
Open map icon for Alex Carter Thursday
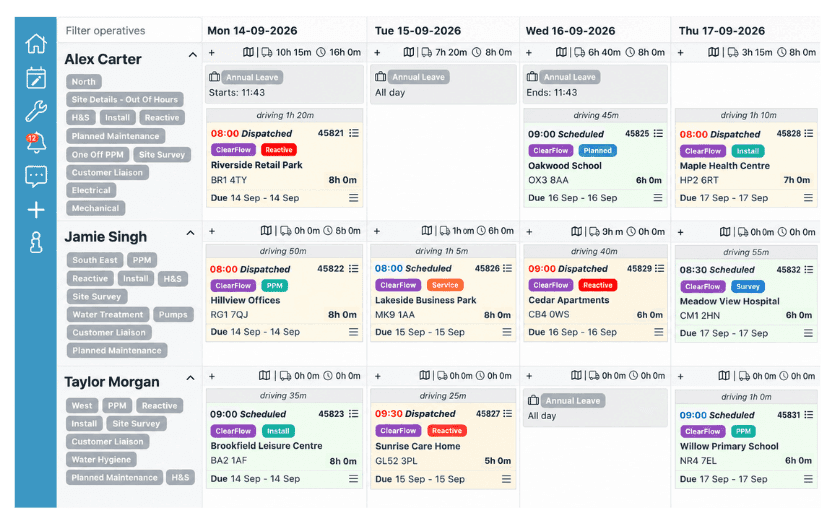714,52
